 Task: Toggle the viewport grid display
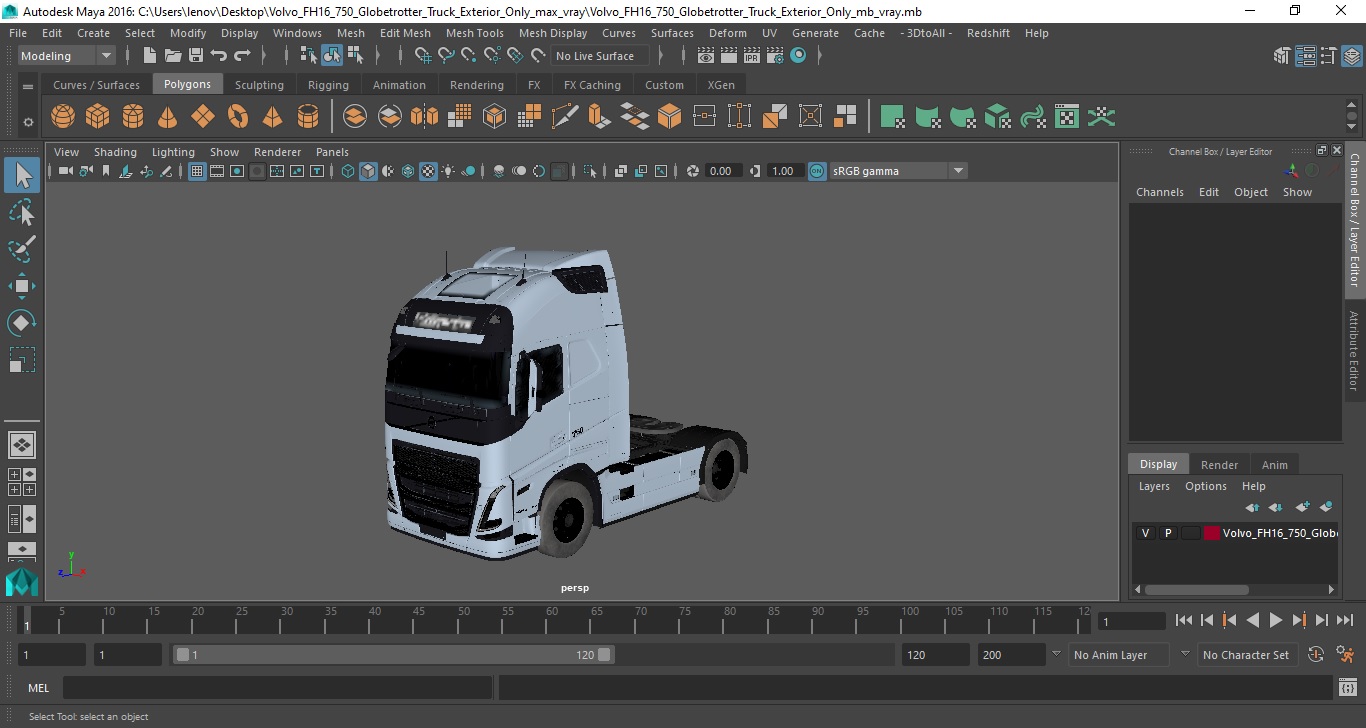point(197,171)
